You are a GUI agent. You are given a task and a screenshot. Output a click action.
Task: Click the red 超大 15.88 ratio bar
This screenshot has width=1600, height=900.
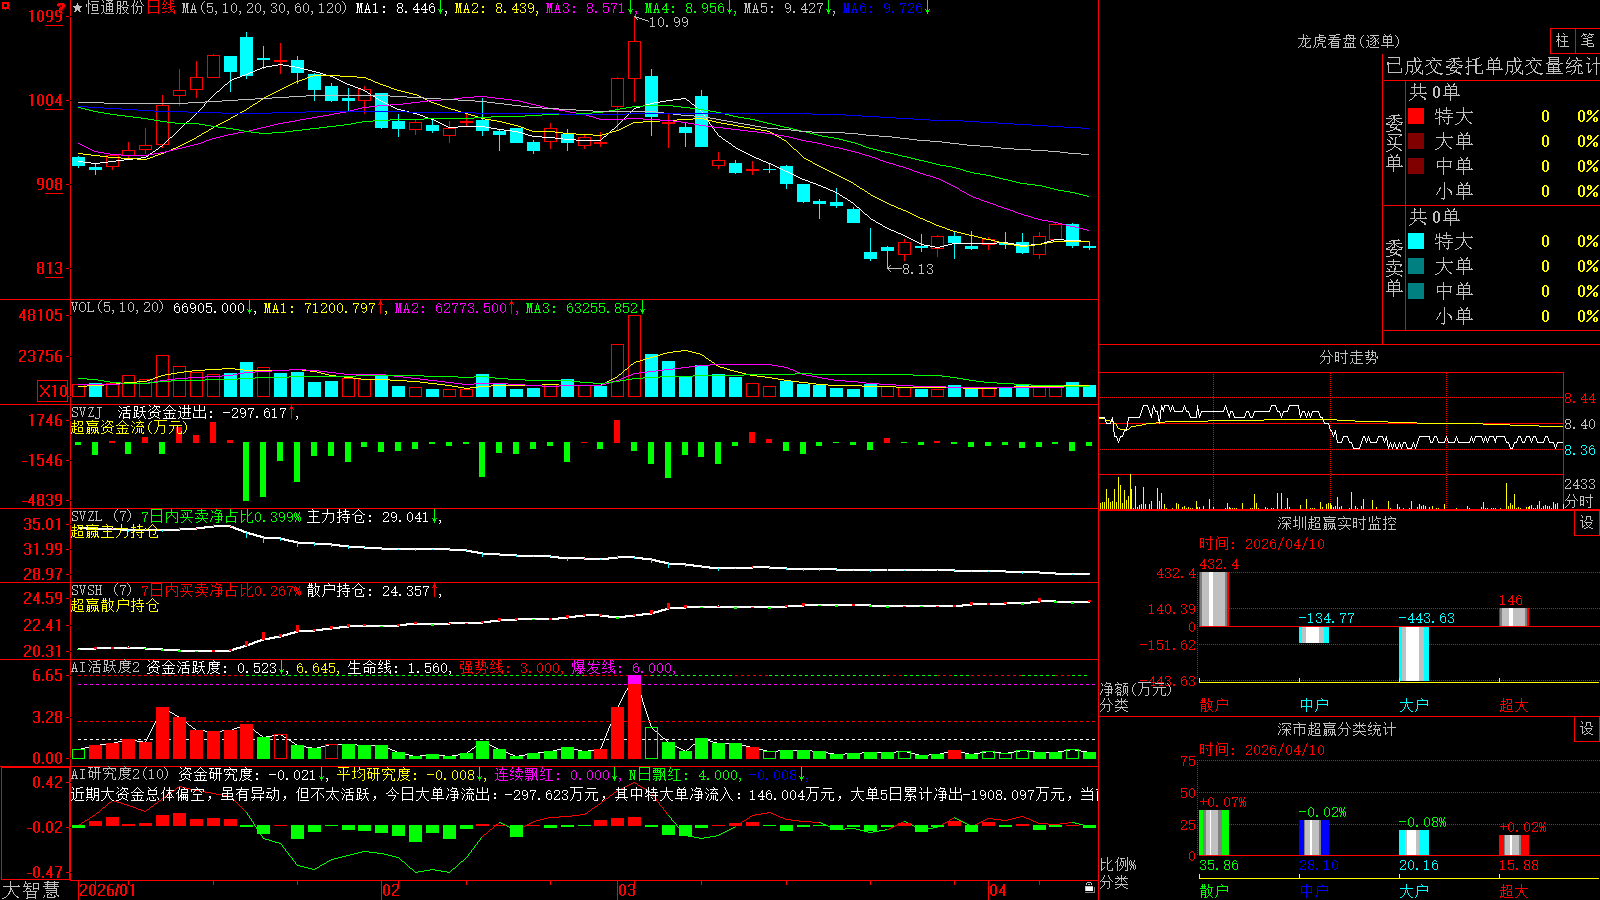(x=1514, y=845)
